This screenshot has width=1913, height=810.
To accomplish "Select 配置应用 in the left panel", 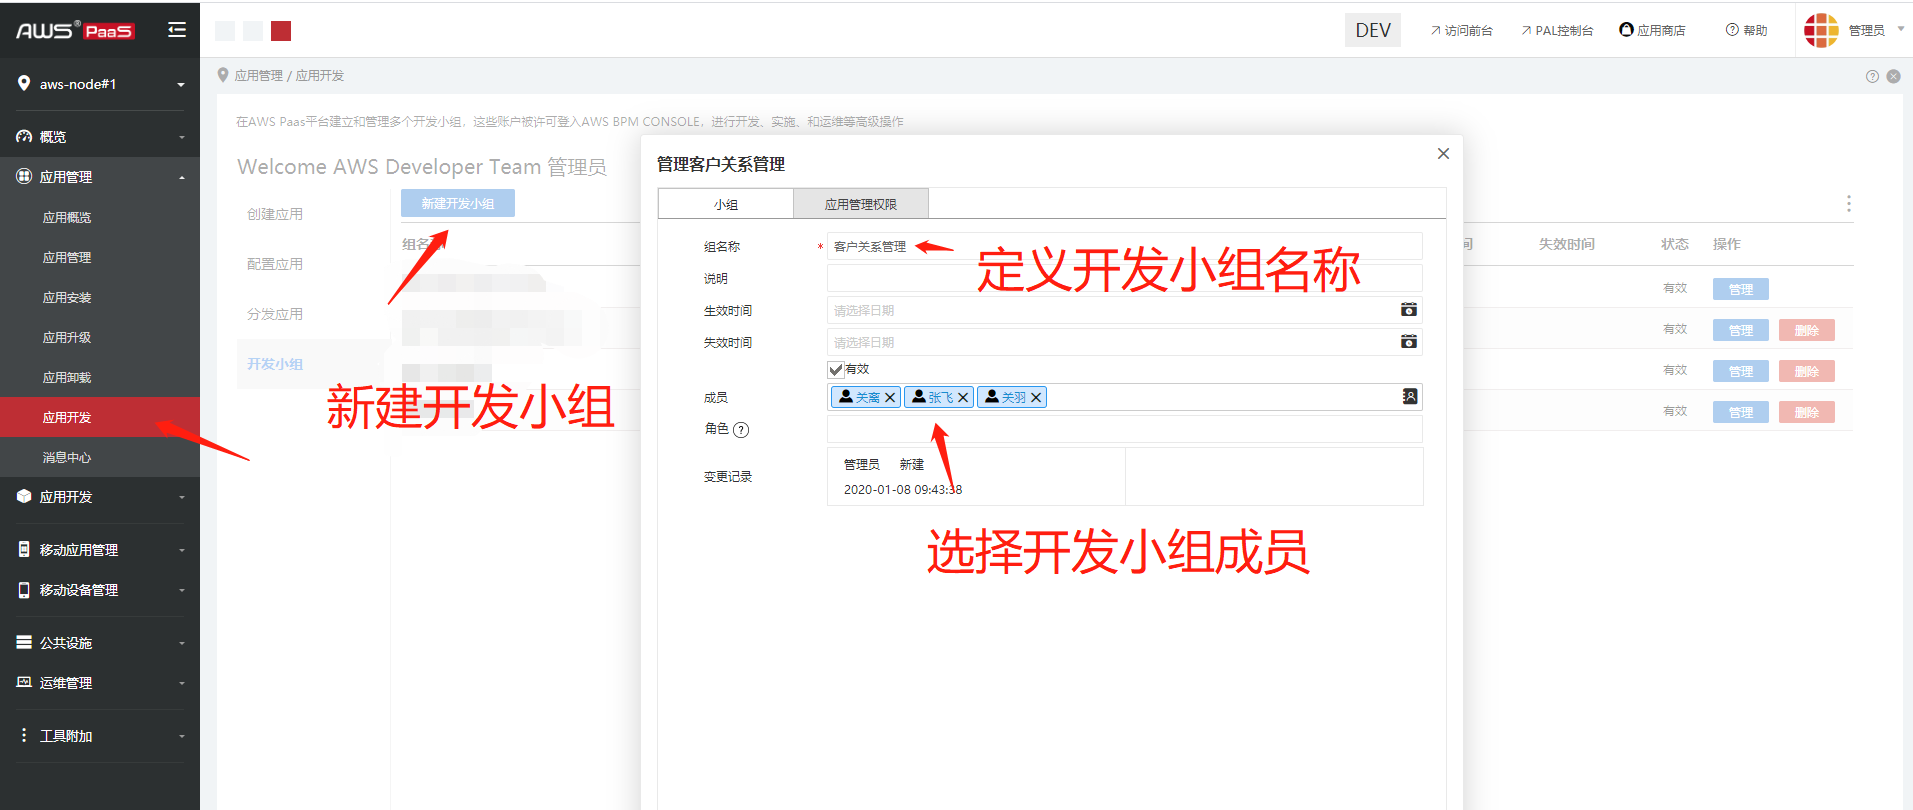I will pos(275,264).
